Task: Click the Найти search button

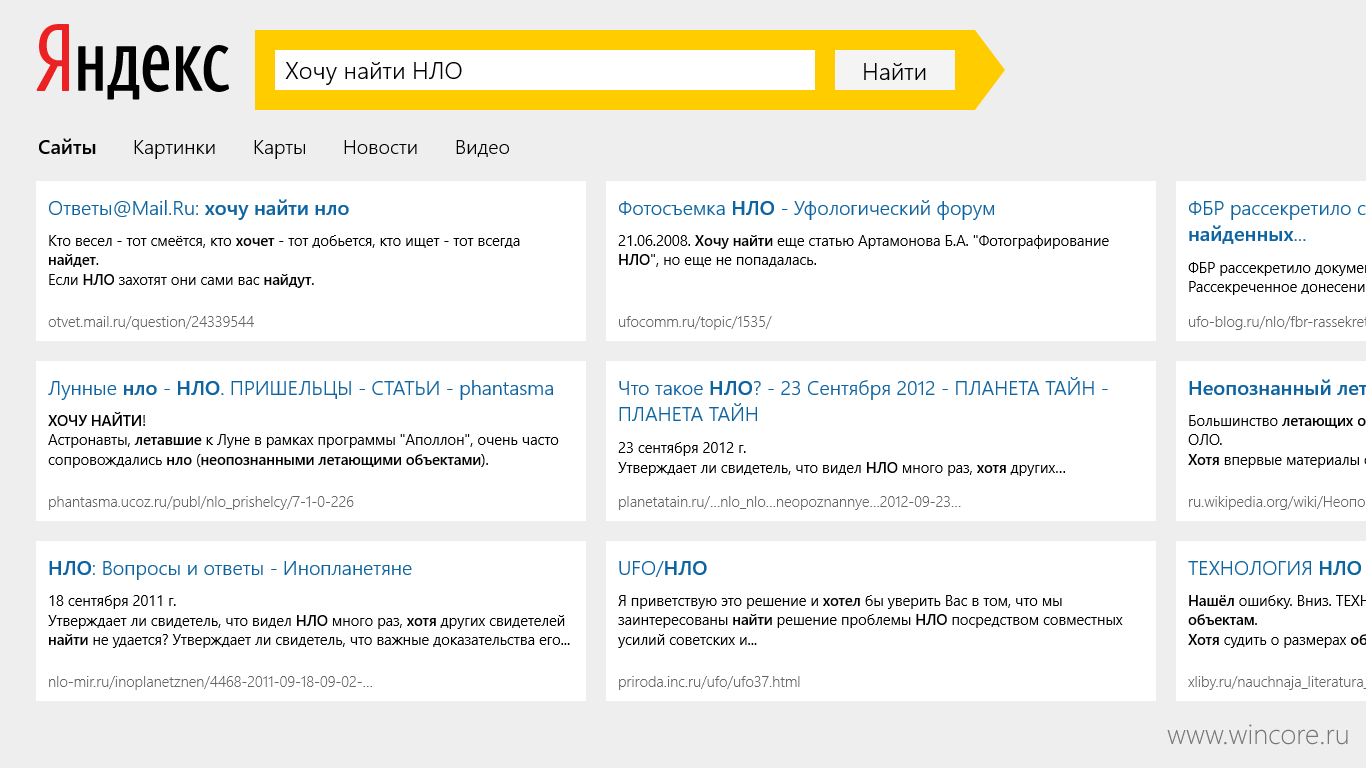Action: 895,70
